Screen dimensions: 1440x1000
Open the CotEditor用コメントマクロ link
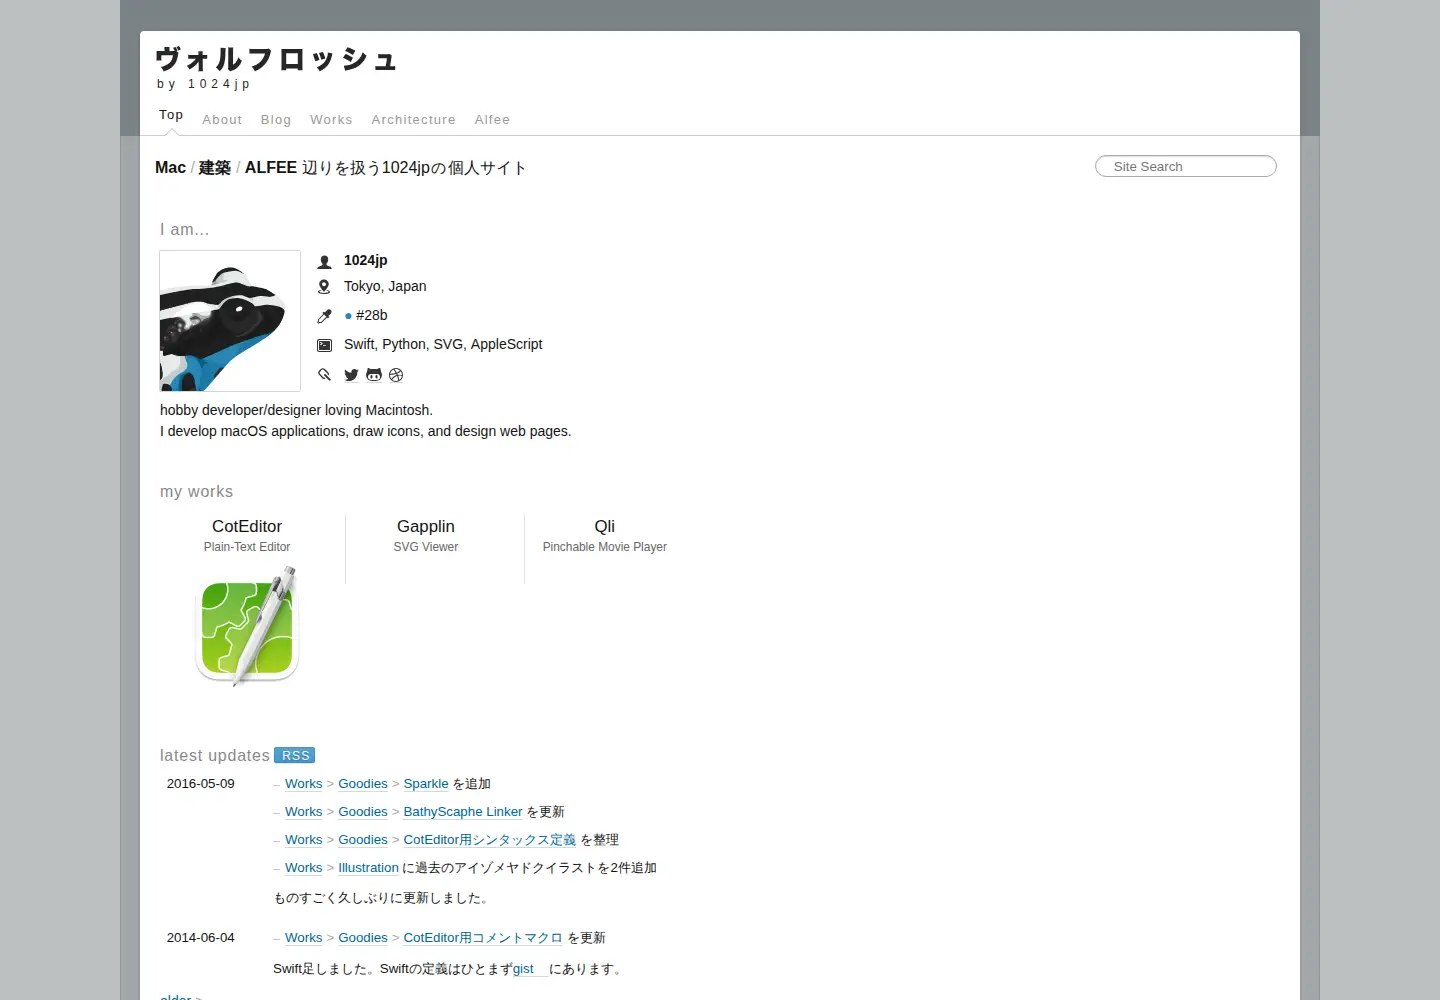[483, 938]
